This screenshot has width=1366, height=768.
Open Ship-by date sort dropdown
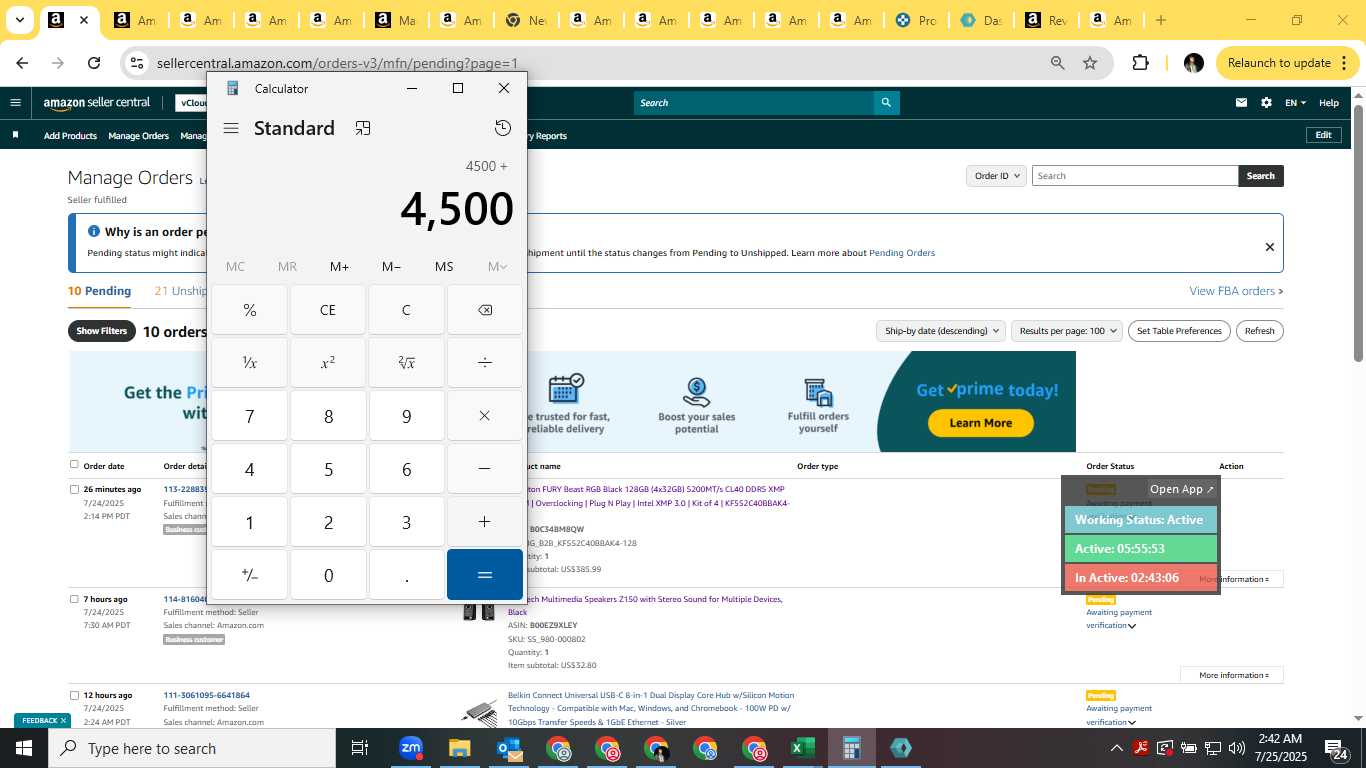(x=941, y=331)
